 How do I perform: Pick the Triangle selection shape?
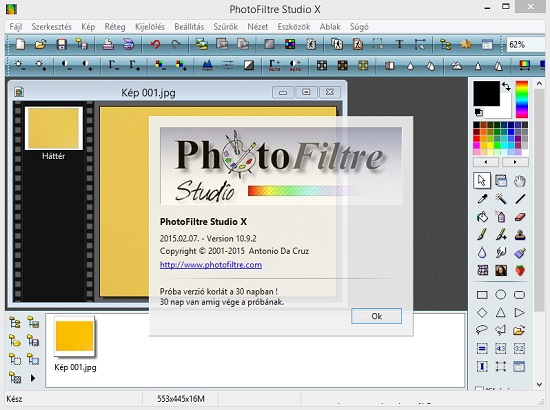501,312
